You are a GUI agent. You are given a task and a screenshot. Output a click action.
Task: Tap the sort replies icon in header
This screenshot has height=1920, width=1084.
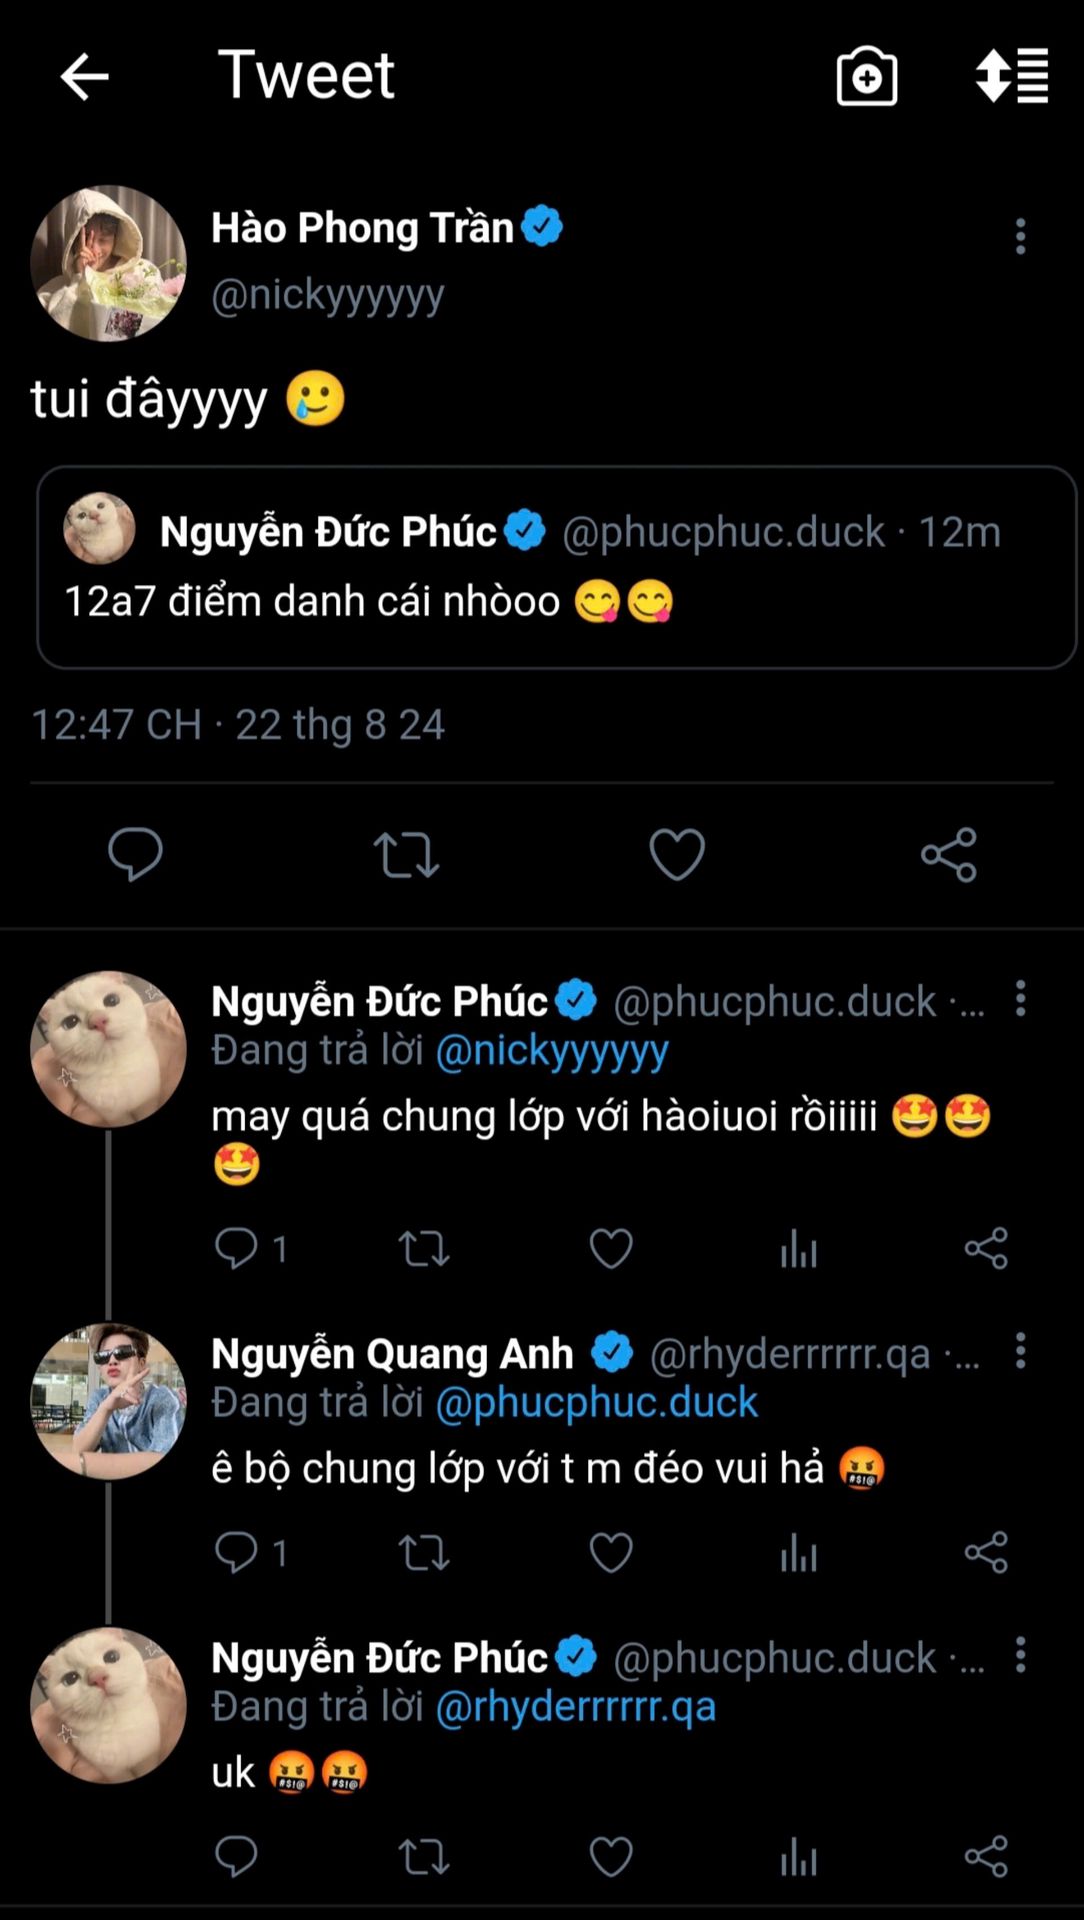click(x=1012, y=77)
